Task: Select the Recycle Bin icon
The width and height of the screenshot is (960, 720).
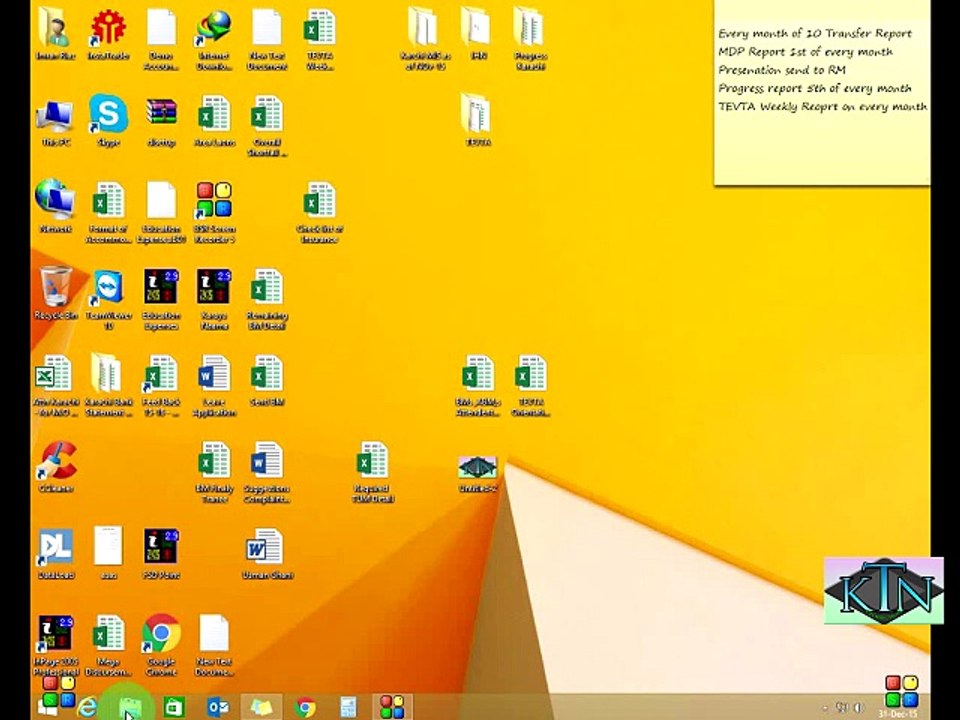Action: 55,289
